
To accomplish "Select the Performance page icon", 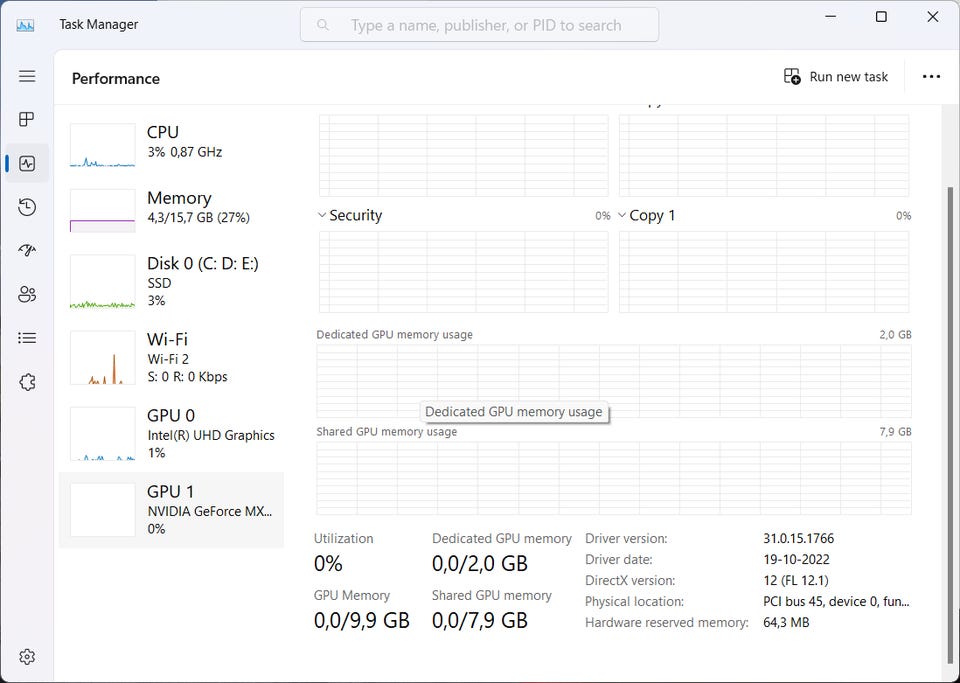I will point(27,163).
